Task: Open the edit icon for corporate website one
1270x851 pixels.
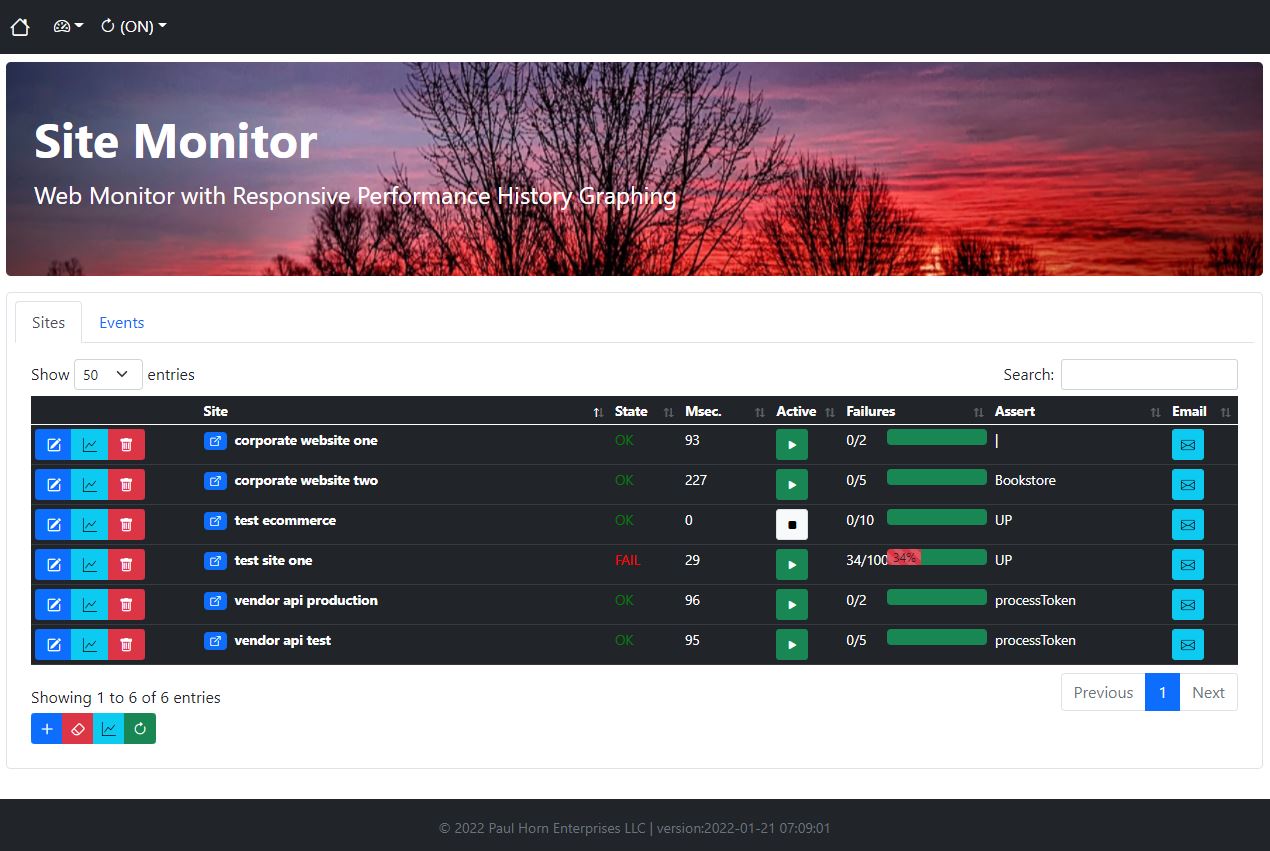Action: tap(53, 444)
